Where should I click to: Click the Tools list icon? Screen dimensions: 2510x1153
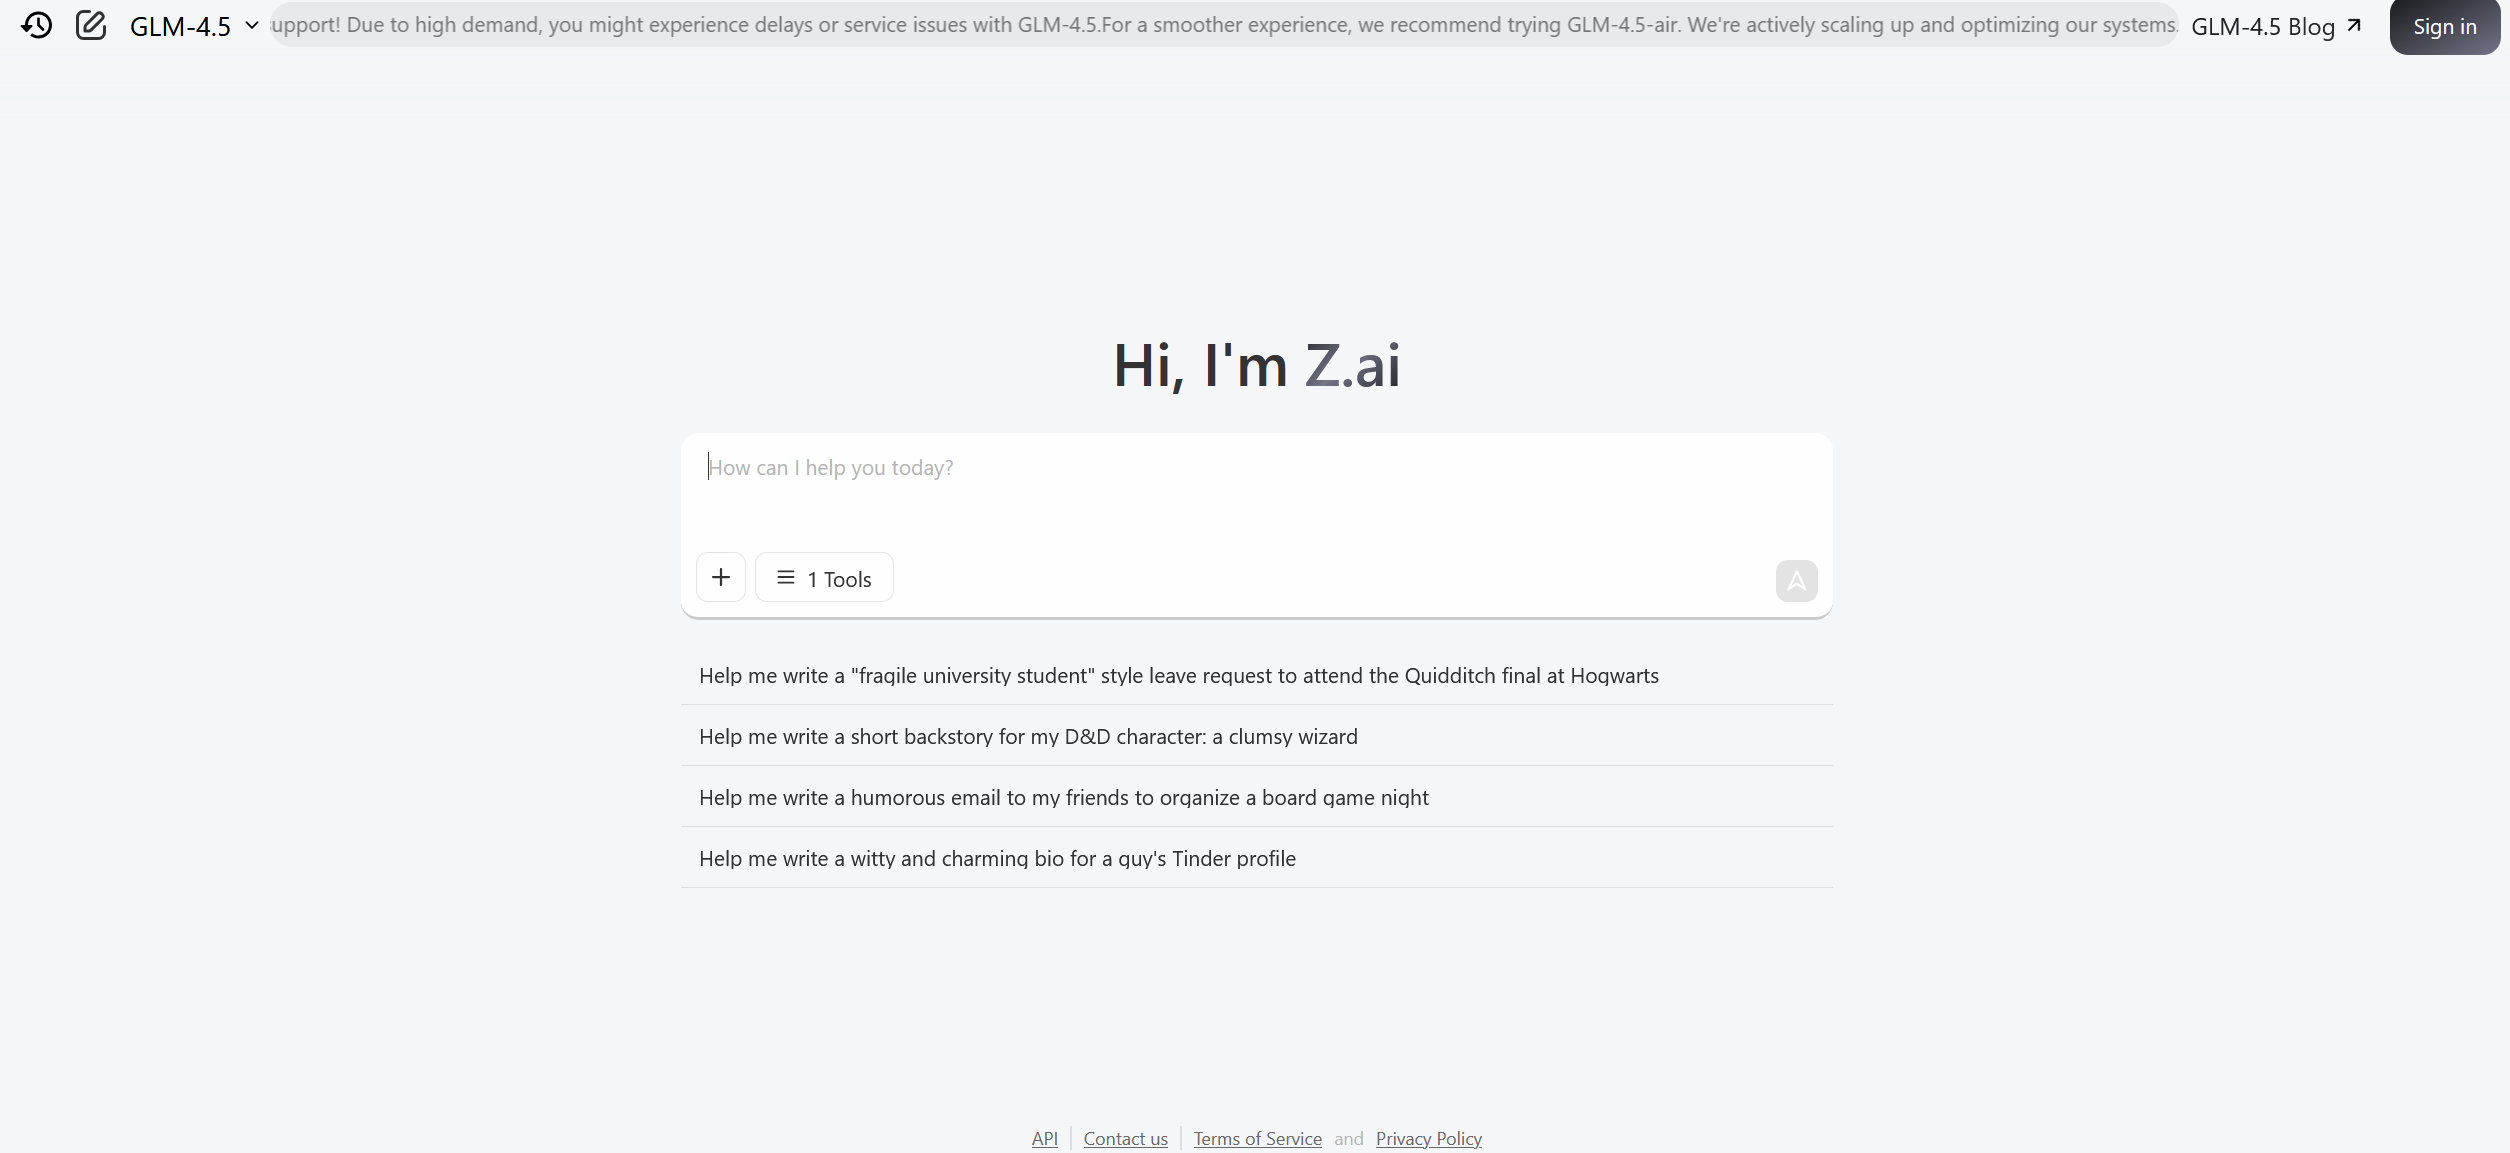point(786,578)
